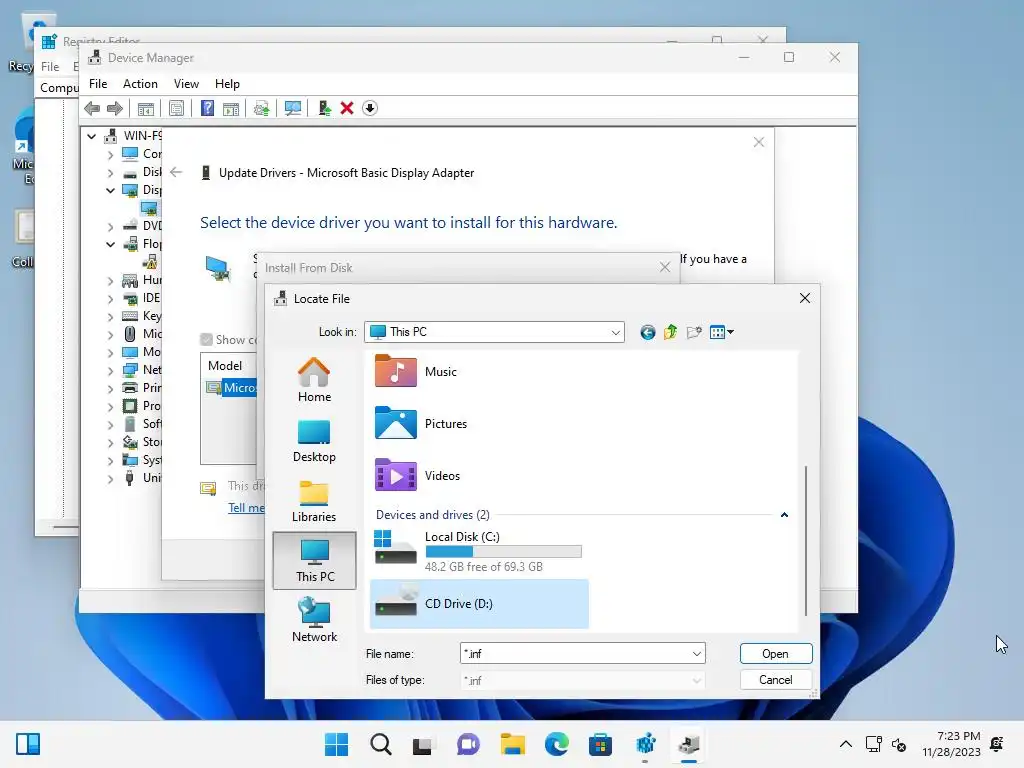
Task: Go to last folder visited in Locate File
Action: point(647,332)
